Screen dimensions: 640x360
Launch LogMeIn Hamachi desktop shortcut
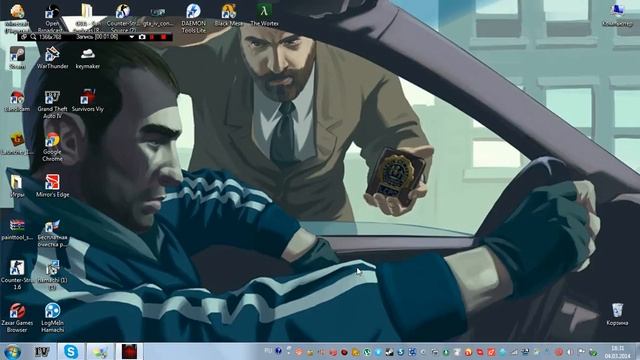coord(52,318)
